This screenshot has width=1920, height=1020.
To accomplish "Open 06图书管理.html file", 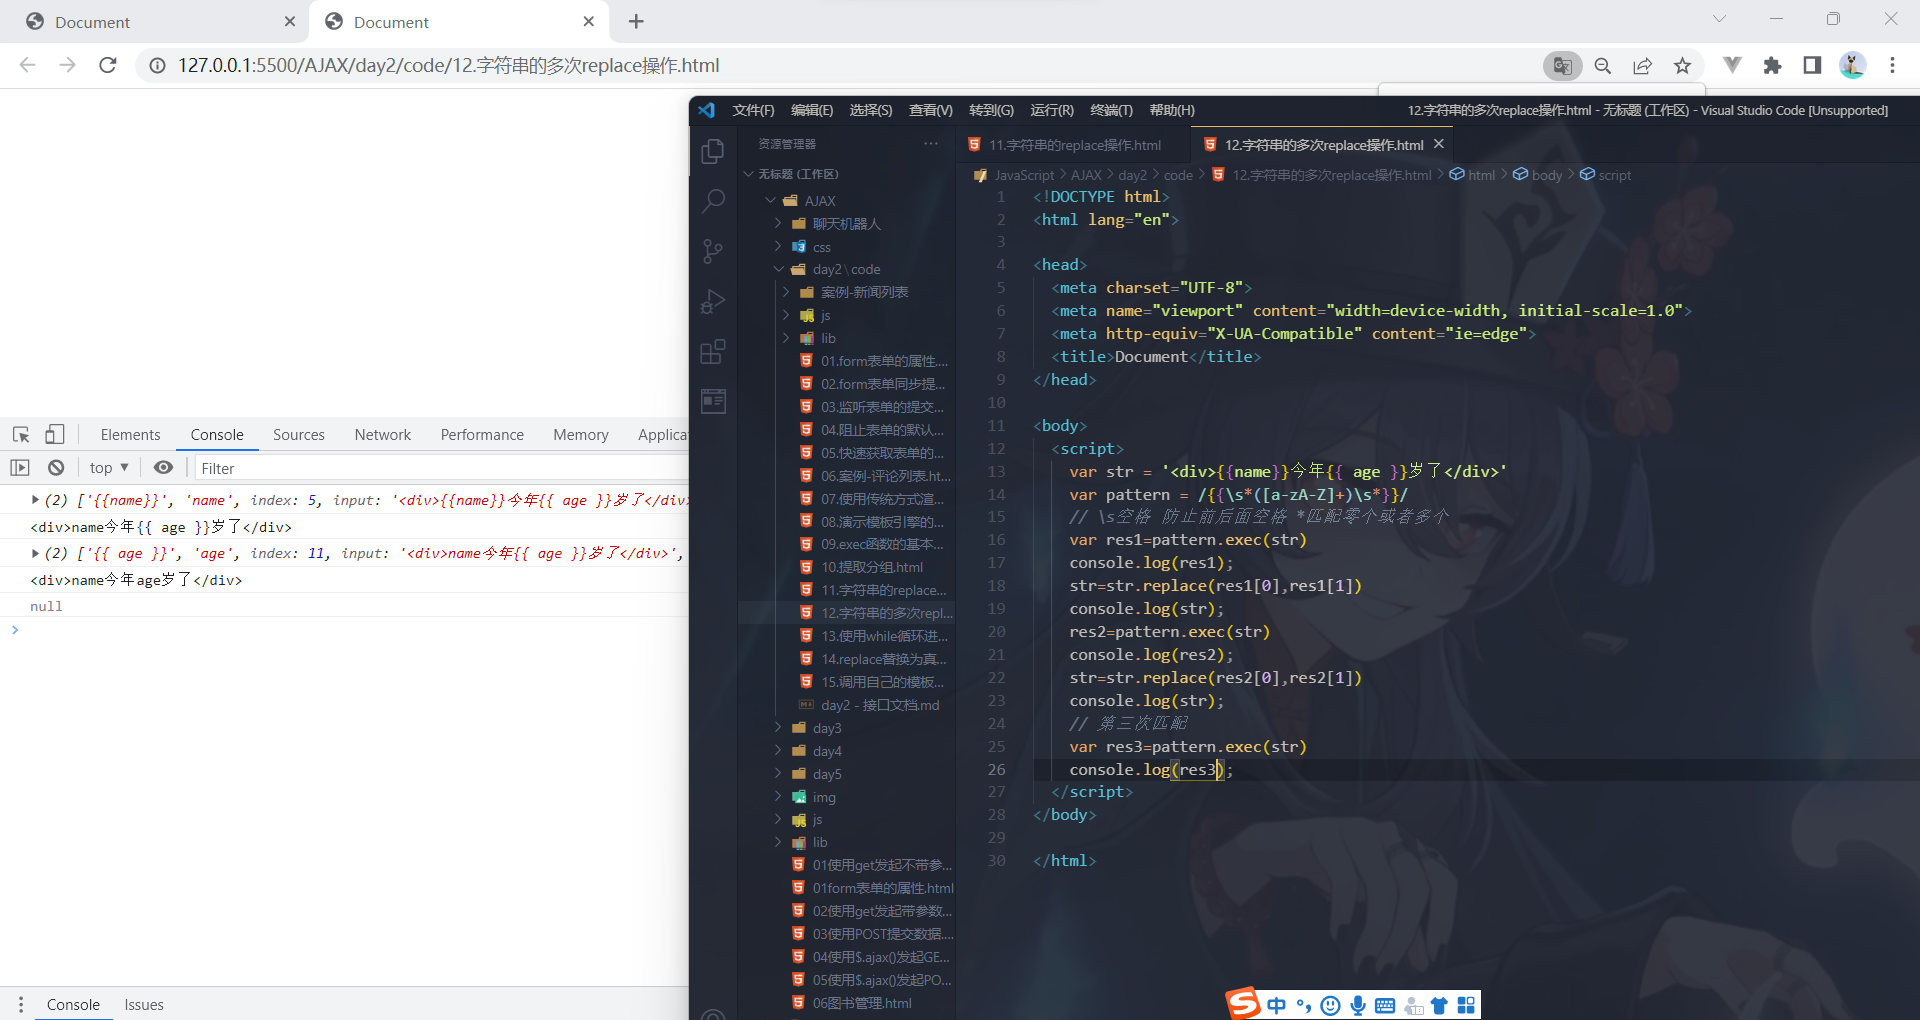I will [x=862, y=1003].
